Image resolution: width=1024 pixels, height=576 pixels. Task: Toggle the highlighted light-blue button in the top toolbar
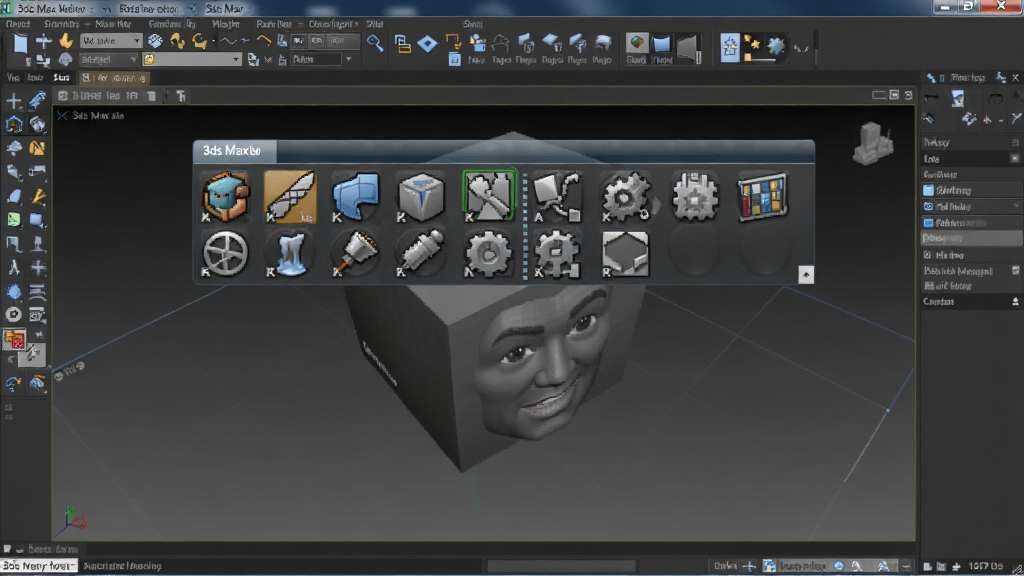(729, 46)
